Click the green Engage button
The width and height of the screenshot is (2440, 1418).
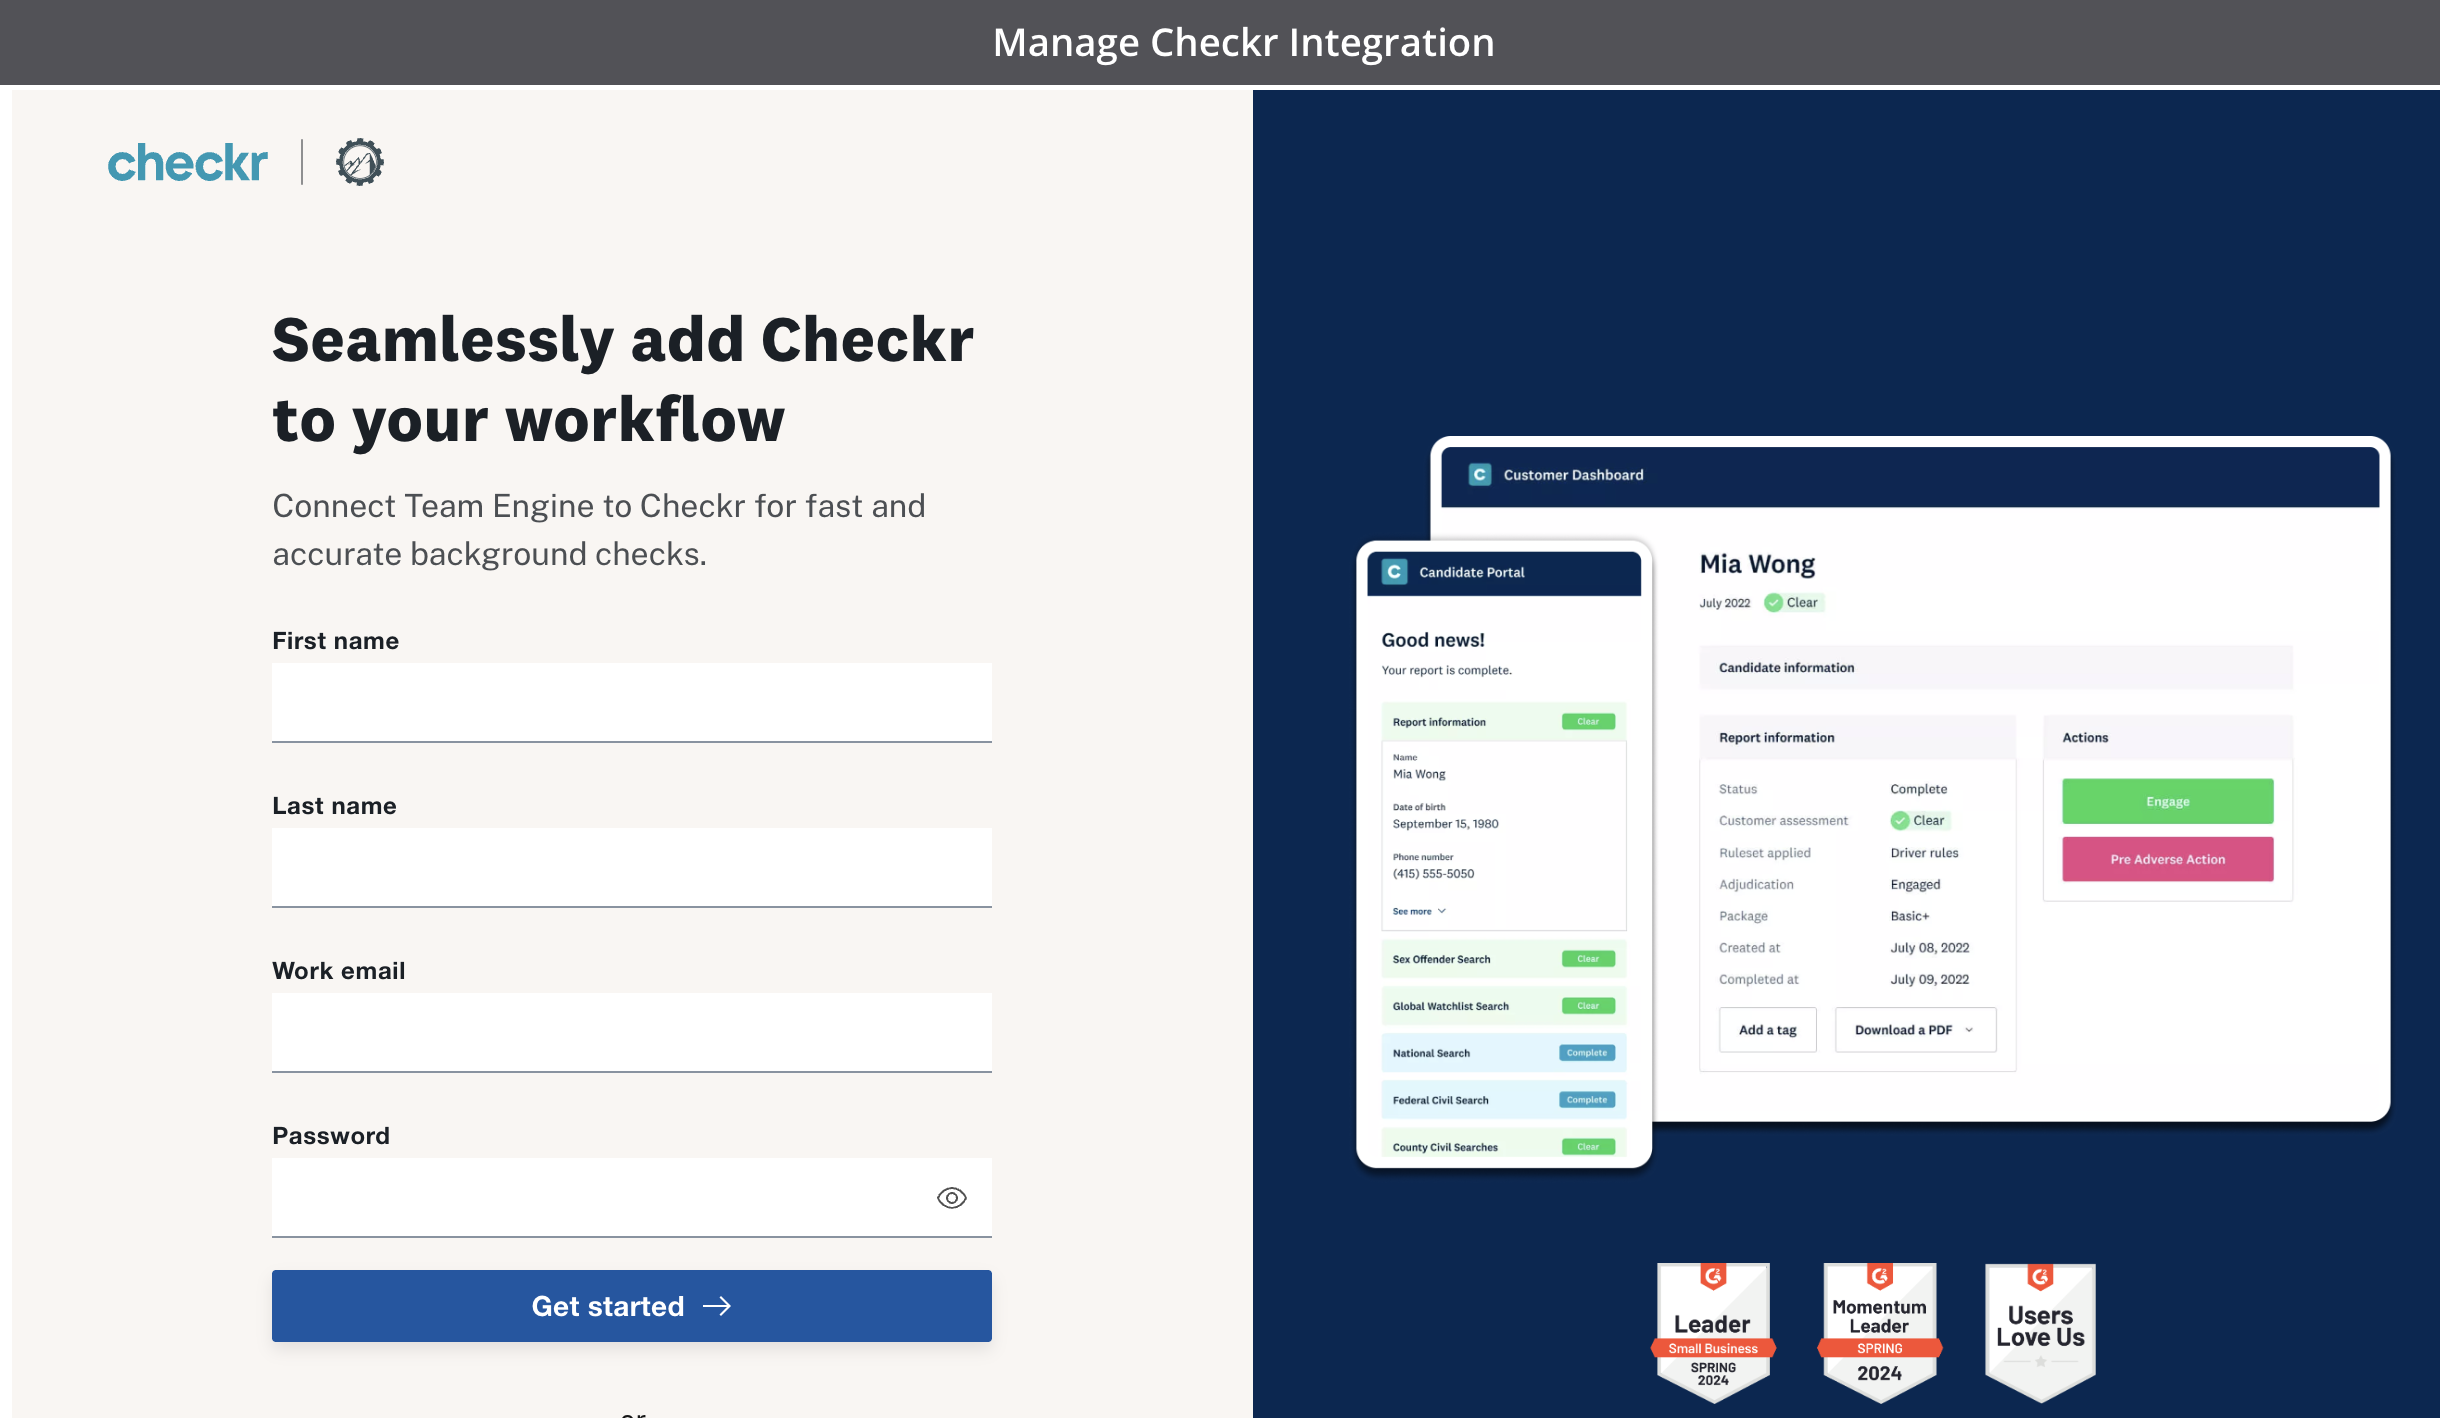[x=2167, y=802]
